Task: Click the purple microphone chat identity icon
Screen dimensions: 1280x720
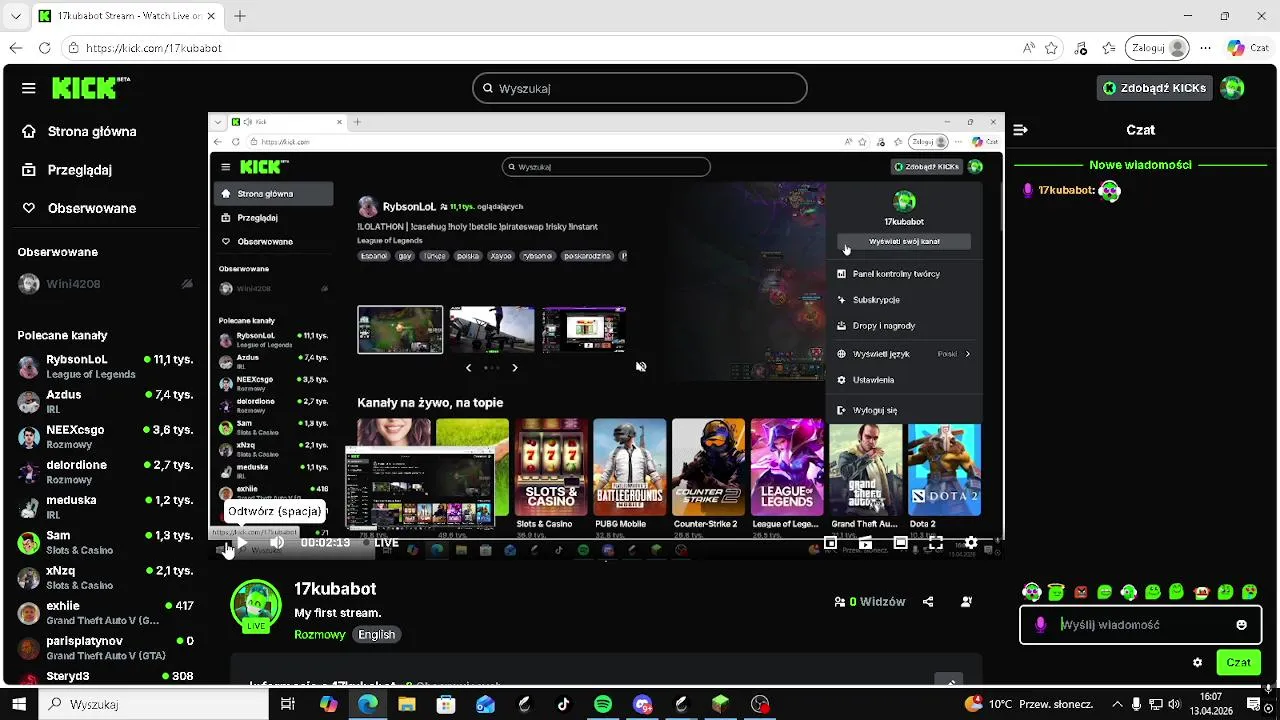Action: [x=1040, y=625]
